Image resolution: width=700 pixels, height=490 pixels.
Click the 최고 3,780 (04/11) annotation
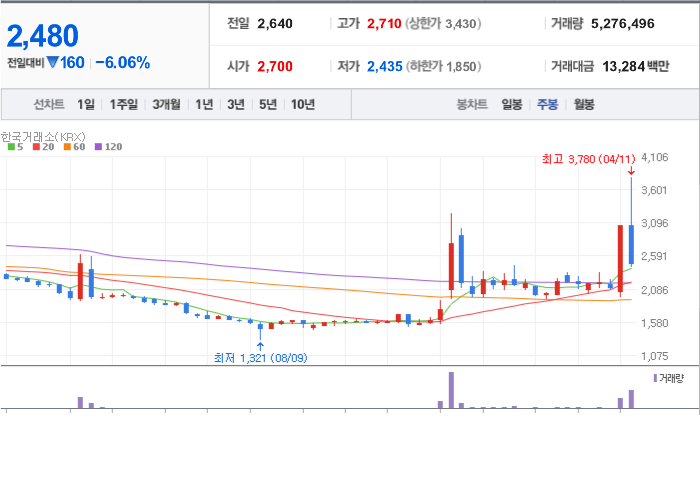[x=588, y=159]
